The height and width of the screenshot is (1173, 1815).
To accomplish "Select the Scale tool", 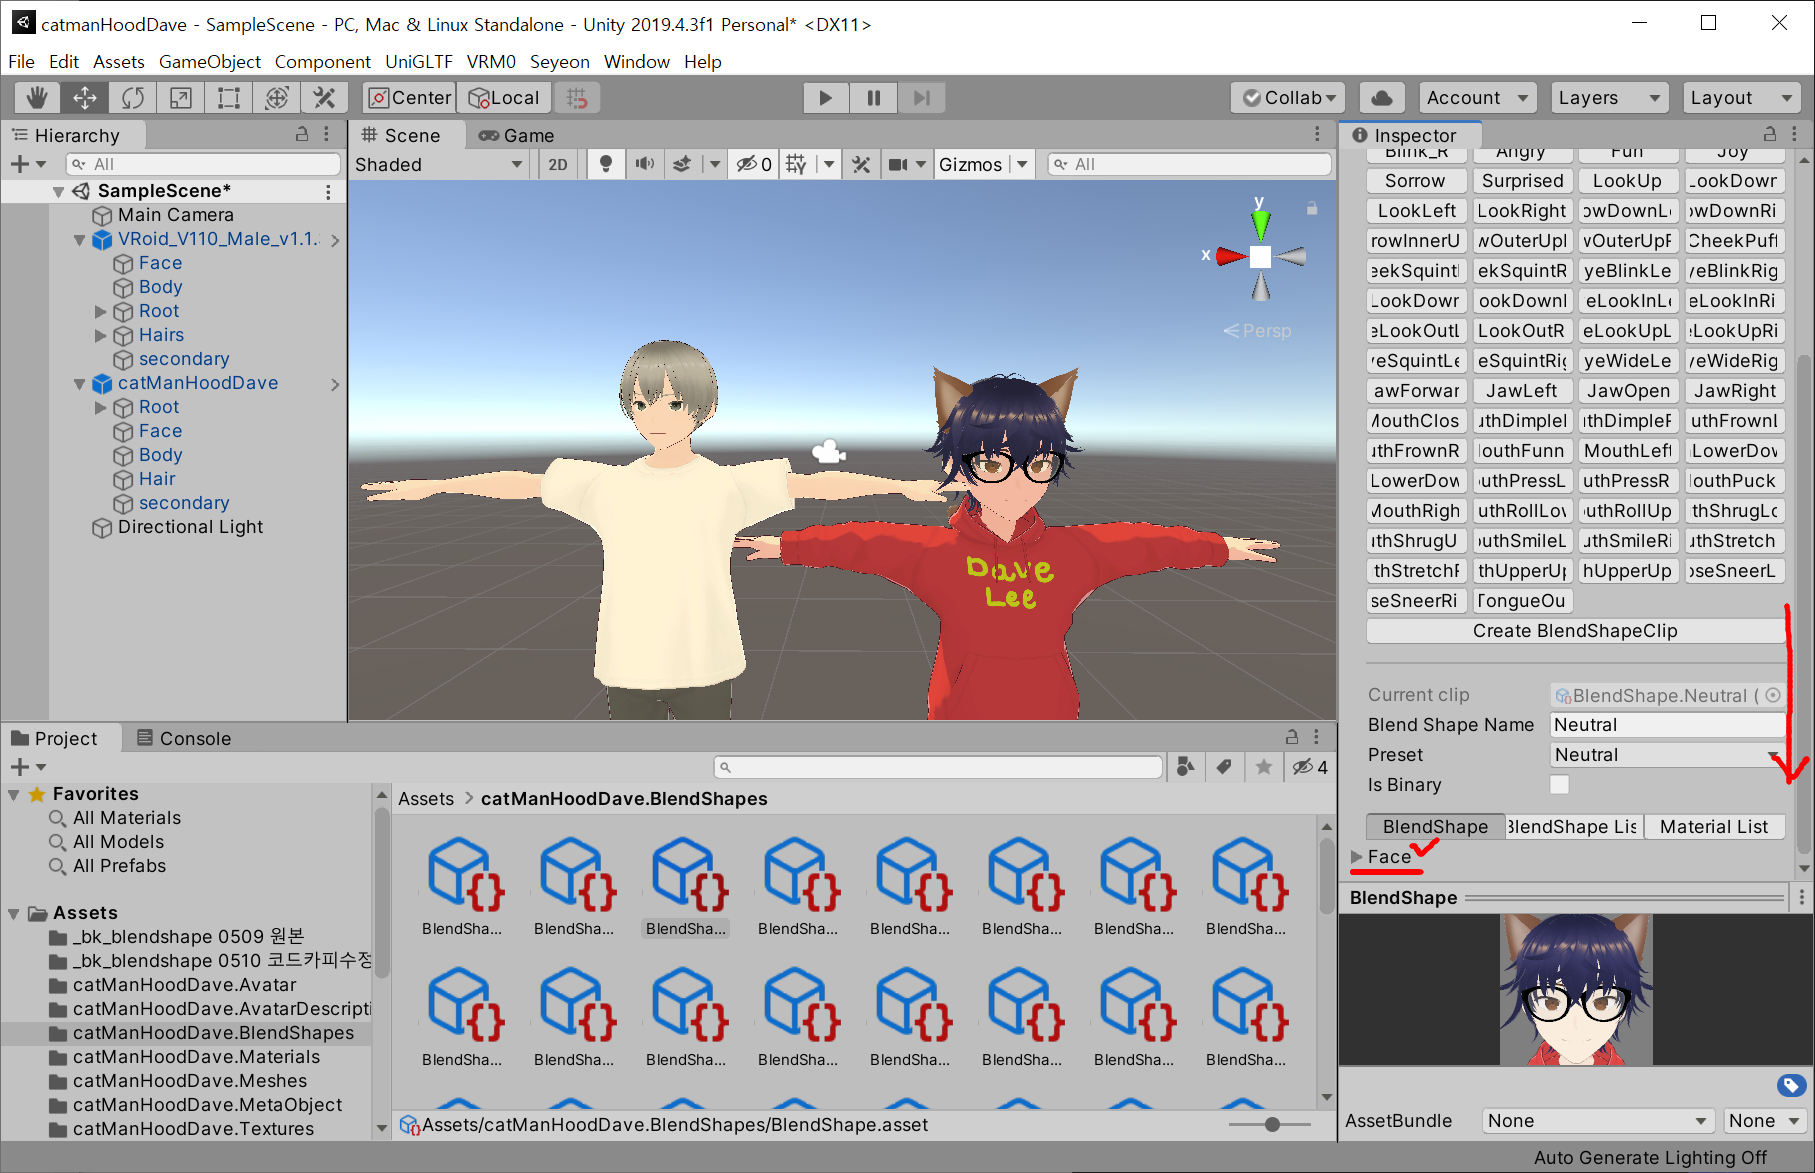I will point(180,98).
